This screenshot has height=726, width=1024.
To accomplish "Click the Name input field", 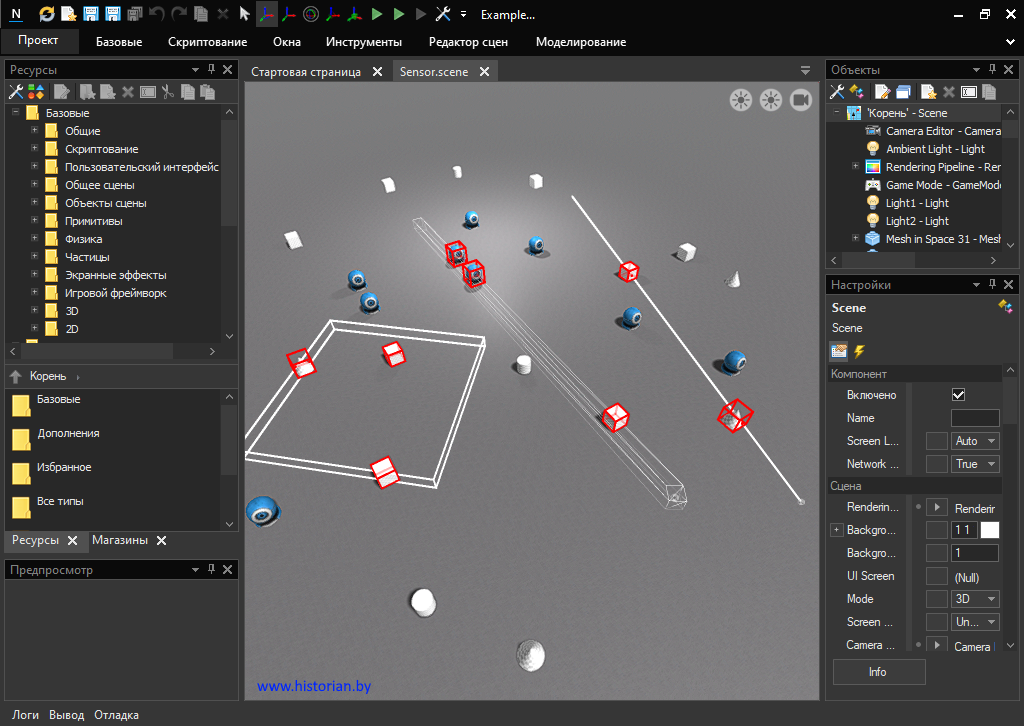I will click(974, 418).
